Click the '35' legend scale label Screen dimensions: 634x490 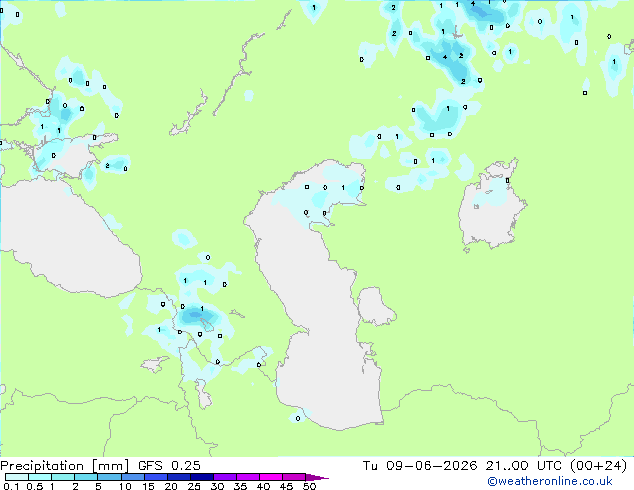[240, 486]
